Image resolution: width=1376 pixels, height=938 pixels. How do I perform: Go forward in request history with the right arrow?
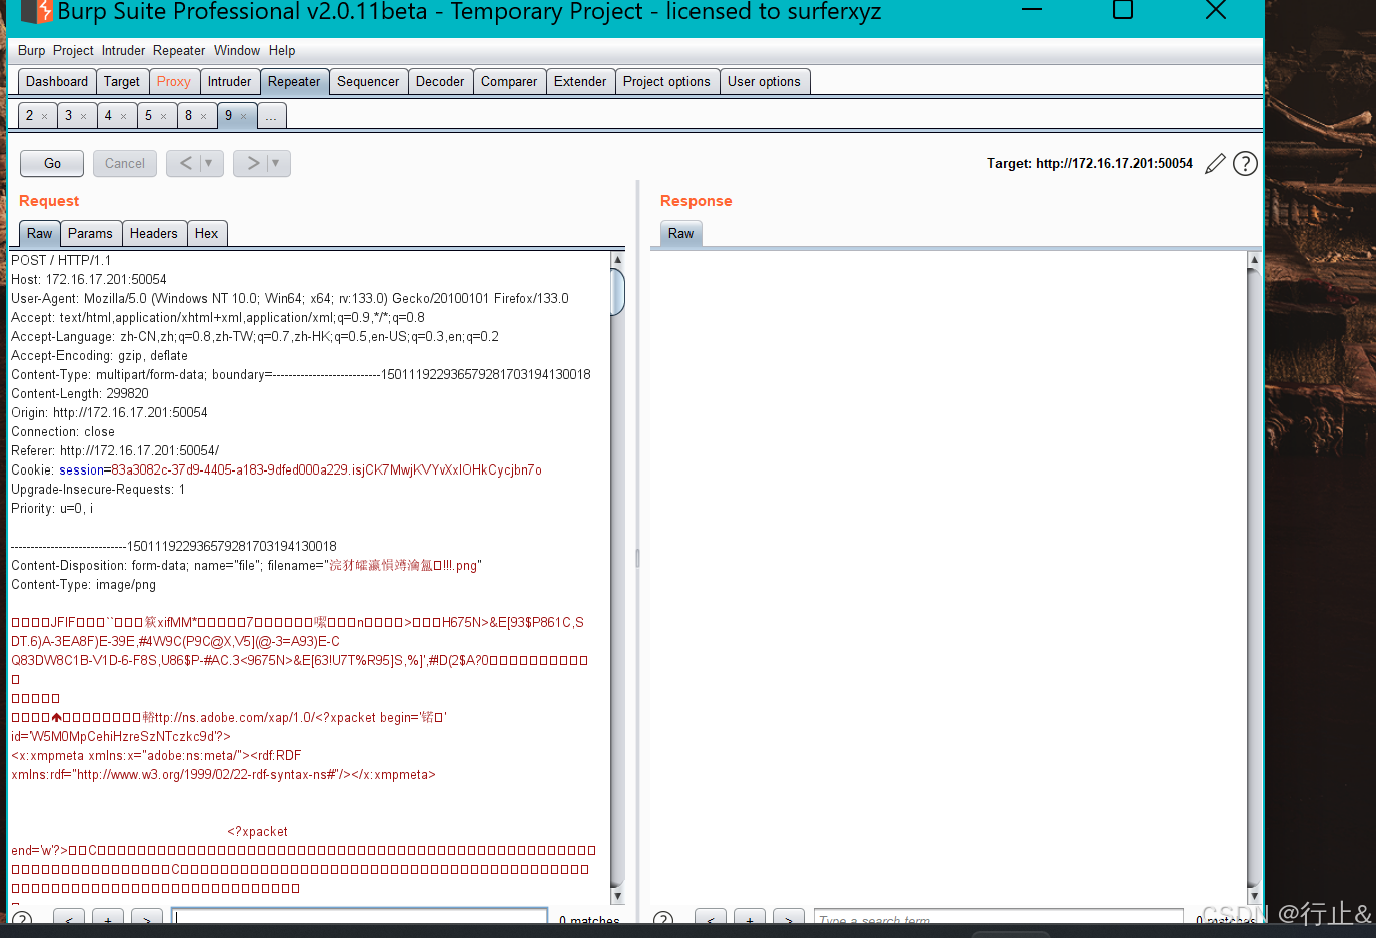click(x=252, y=163)
